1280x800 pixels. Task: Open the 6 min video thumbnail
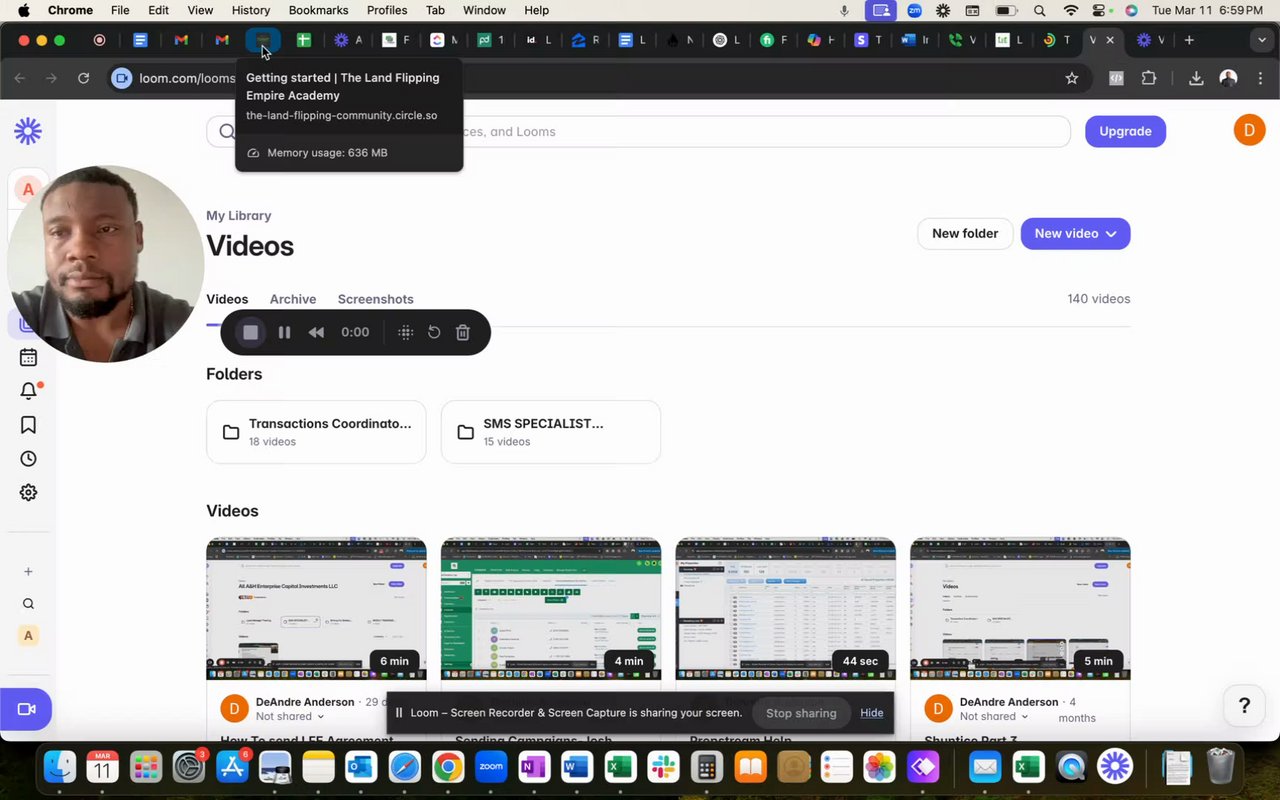point(316,609)
